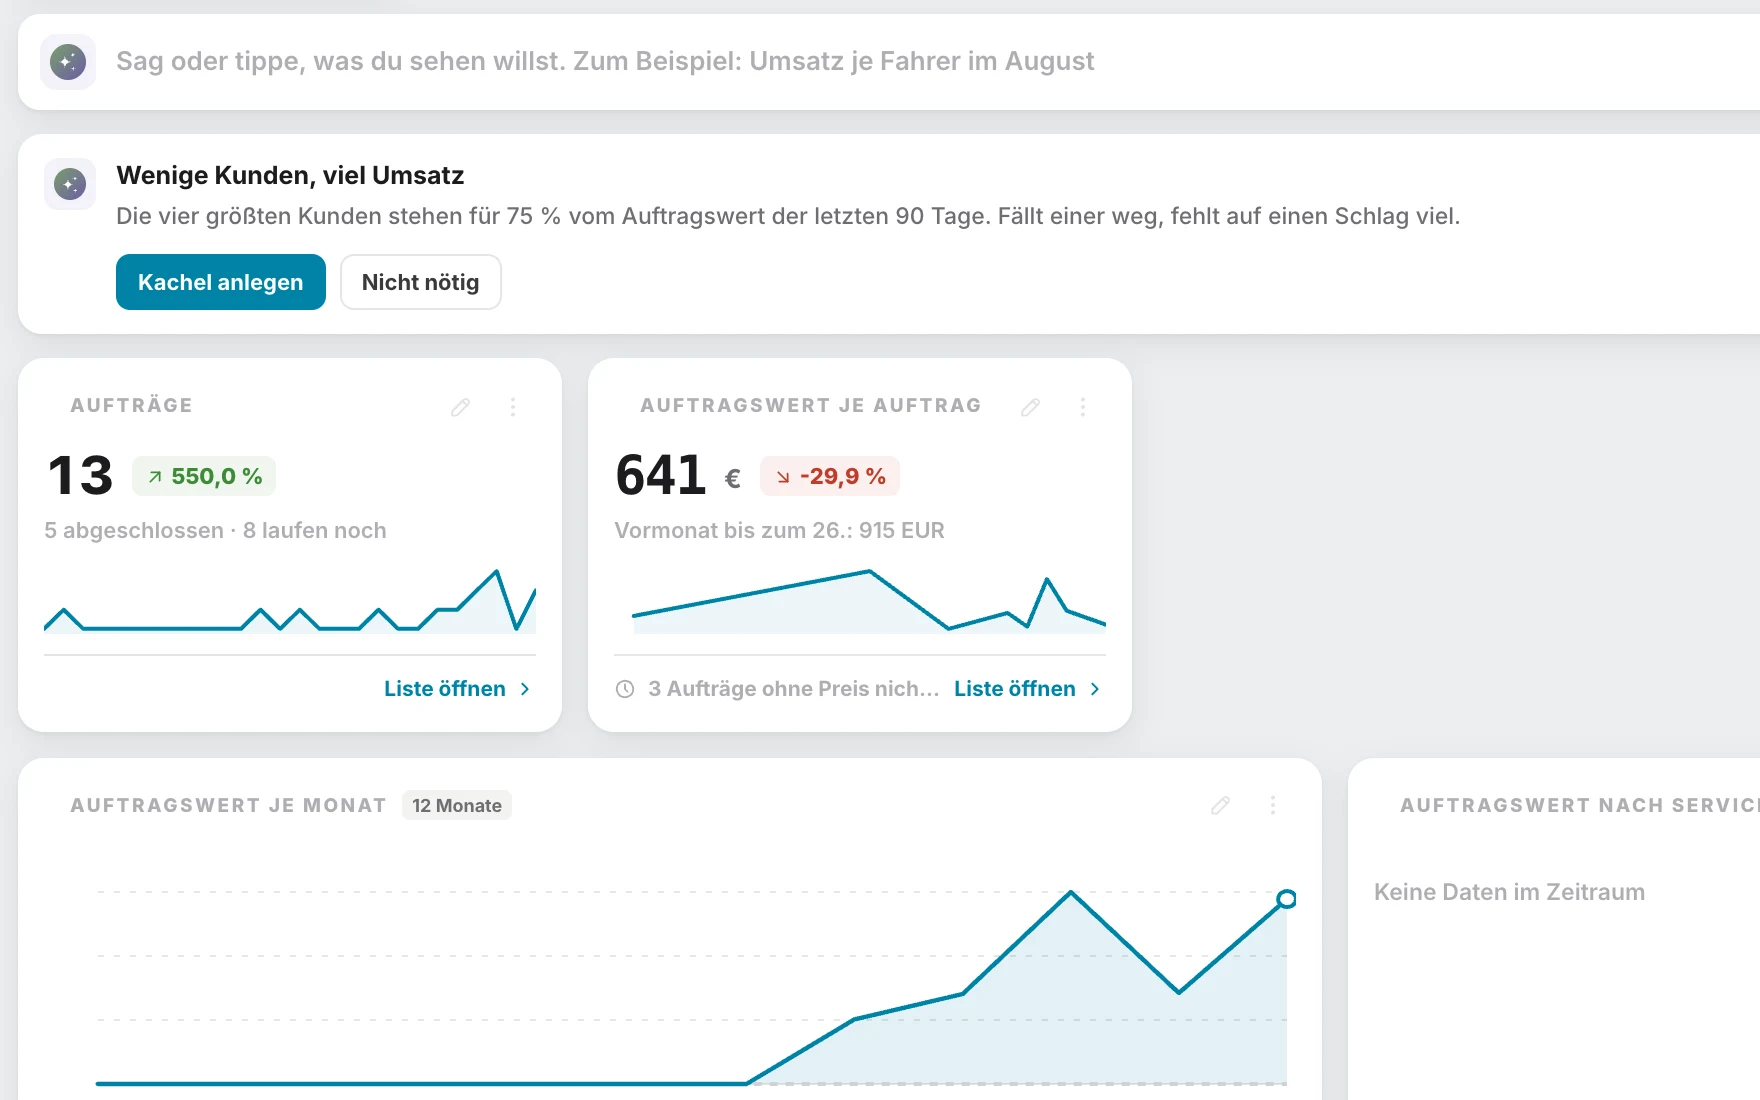Open the Aufträge tile three-dot menu

(x=513, y=407)
